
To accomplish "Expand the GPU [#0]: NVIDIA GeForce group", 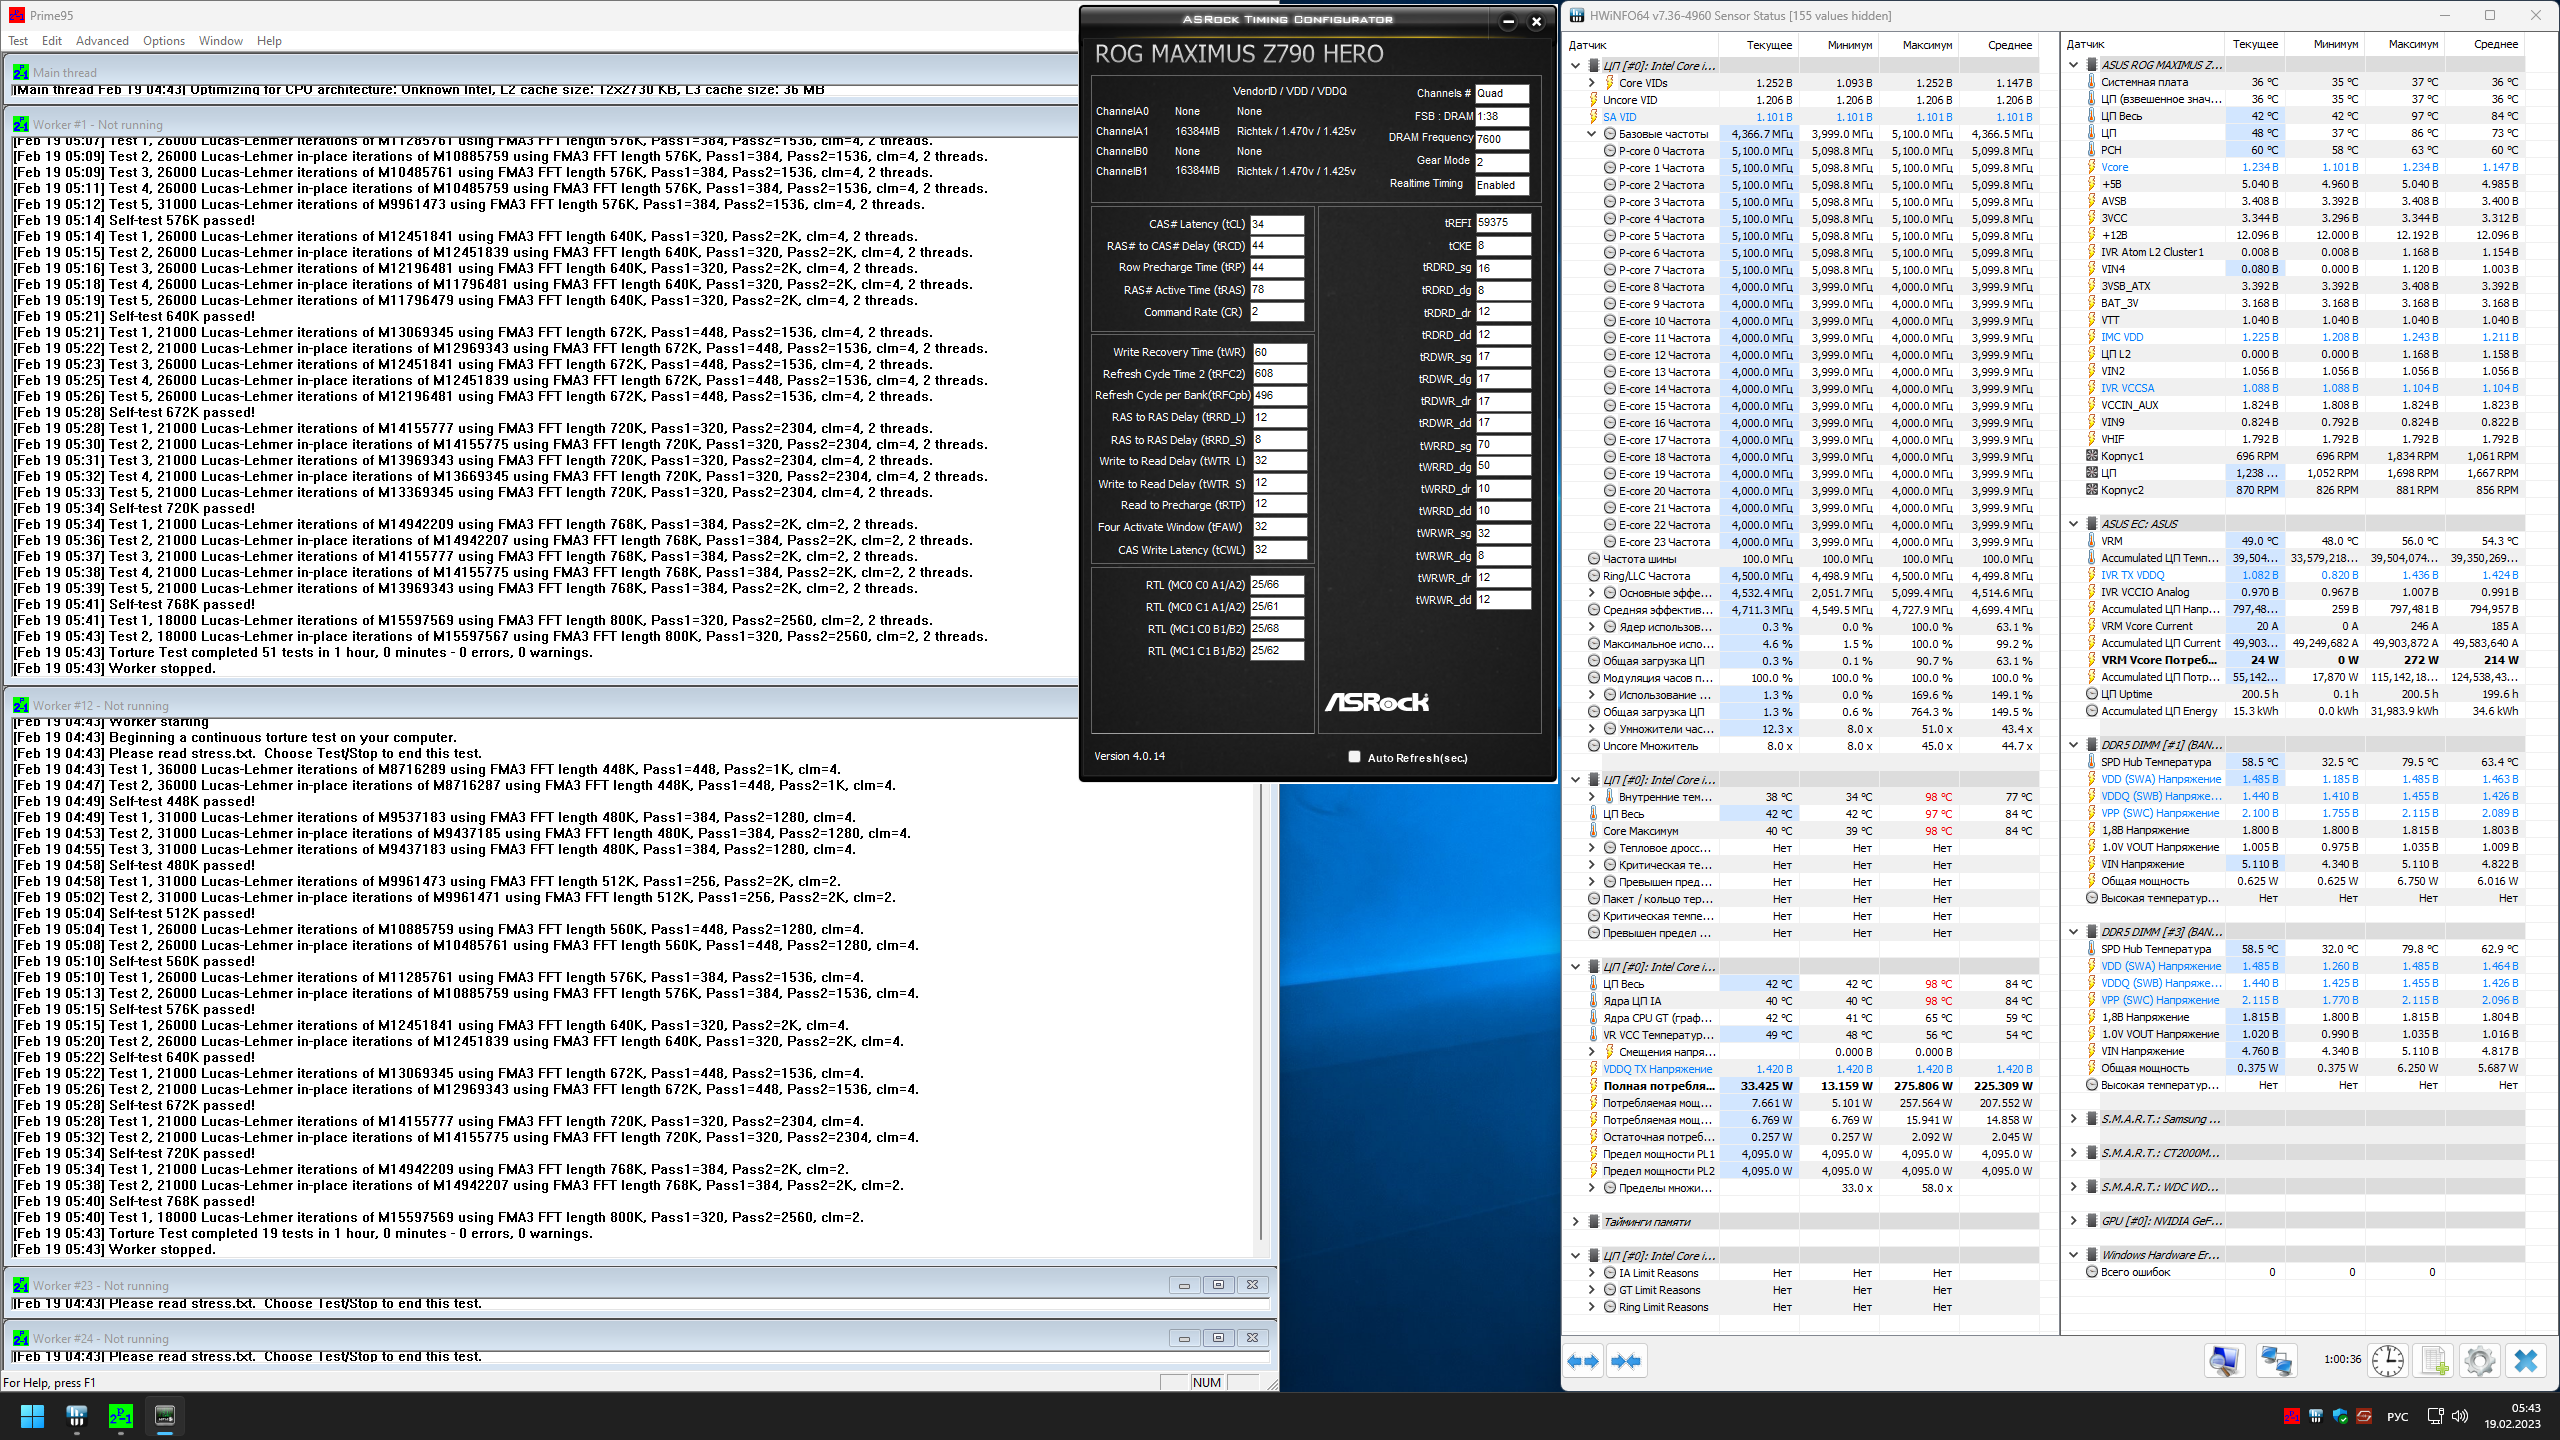I will click(2073, 1221).
